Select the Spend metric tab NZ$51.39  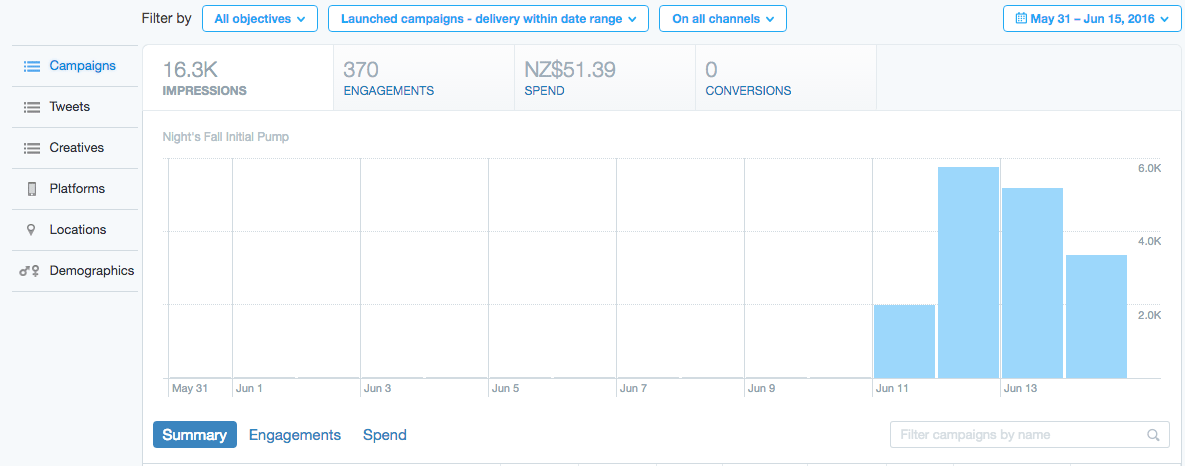tap(605, 78)
